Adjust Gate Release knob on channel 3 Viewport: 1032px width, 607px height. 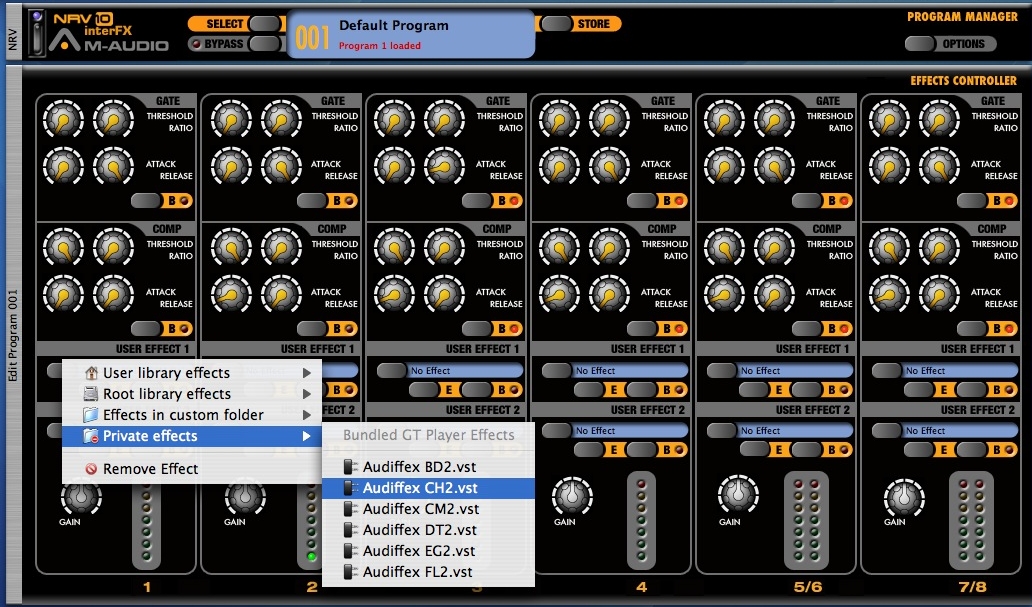tap(444, 166)
